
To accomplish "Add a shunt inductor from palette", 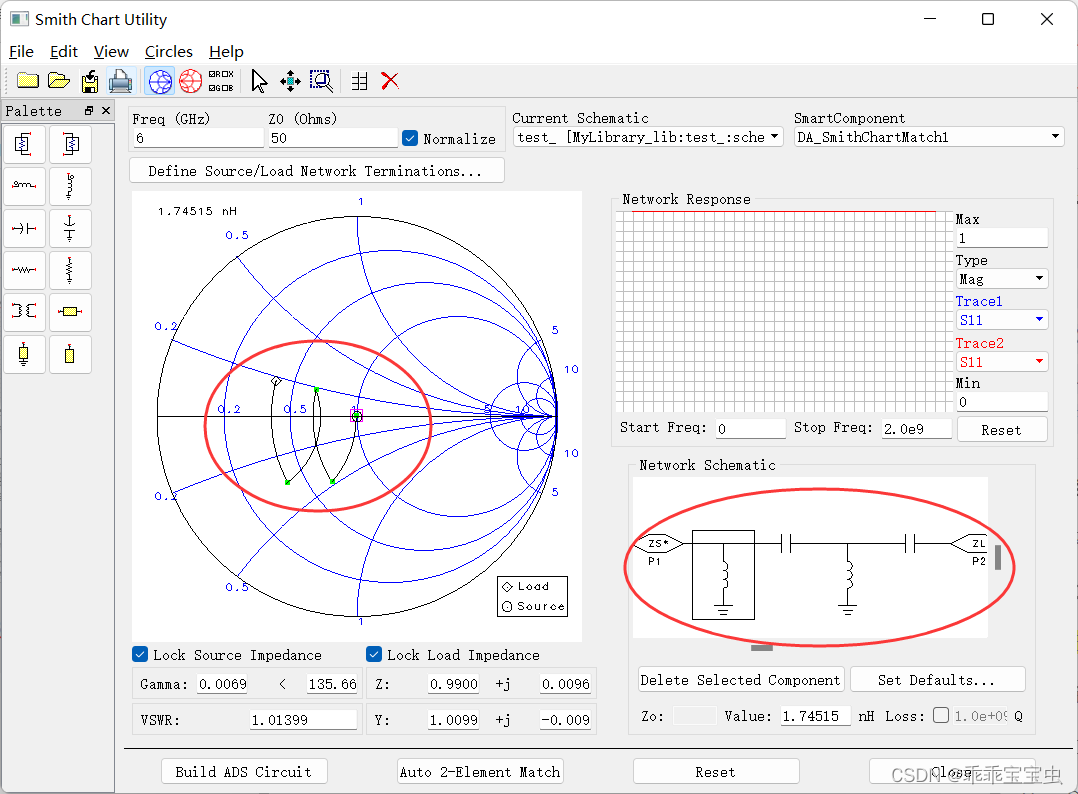I will [70, 186].
